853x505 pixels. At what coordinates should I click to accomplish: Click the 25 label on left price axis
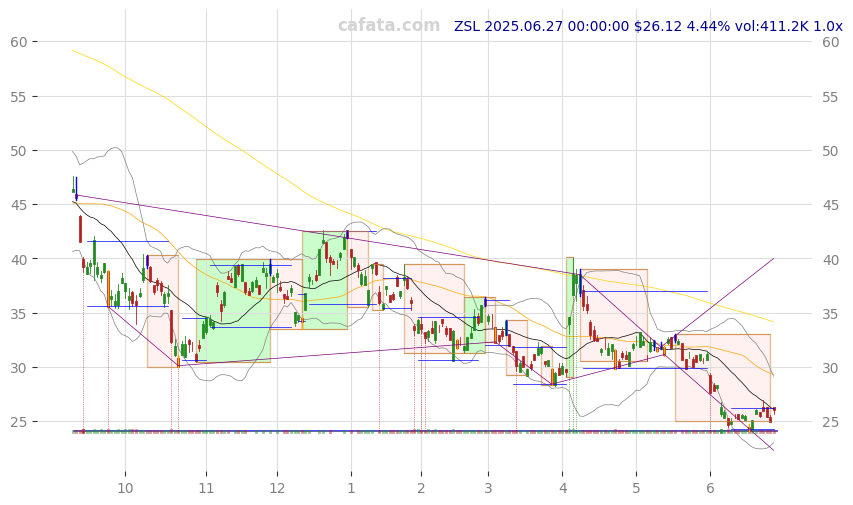[18, 422]
